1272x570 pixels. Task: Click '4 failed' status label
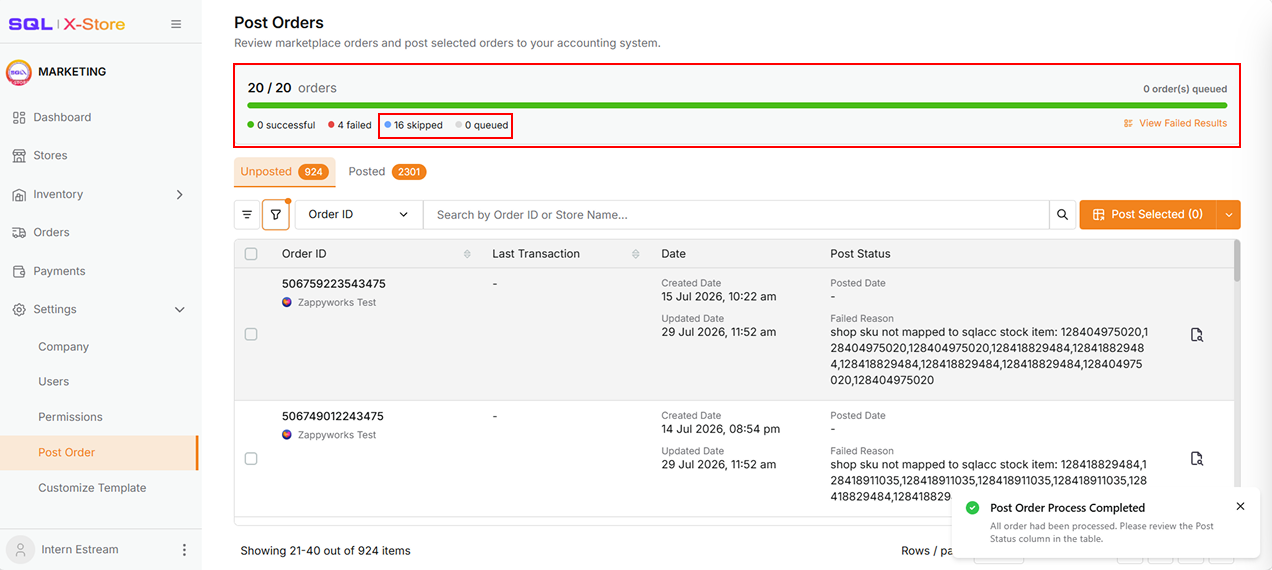click(350, 125)
